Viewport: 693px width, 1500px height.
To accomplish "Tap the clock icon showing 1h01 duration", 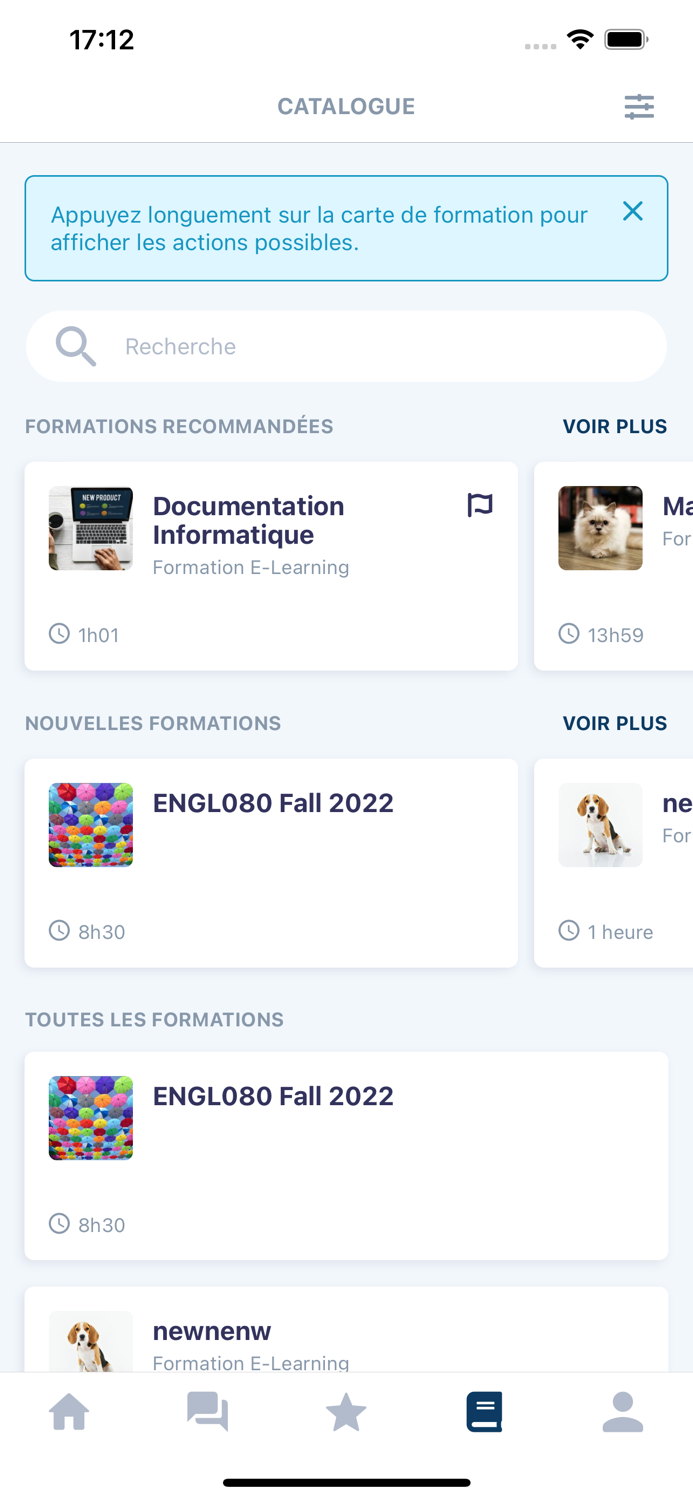I will (59, 634).
